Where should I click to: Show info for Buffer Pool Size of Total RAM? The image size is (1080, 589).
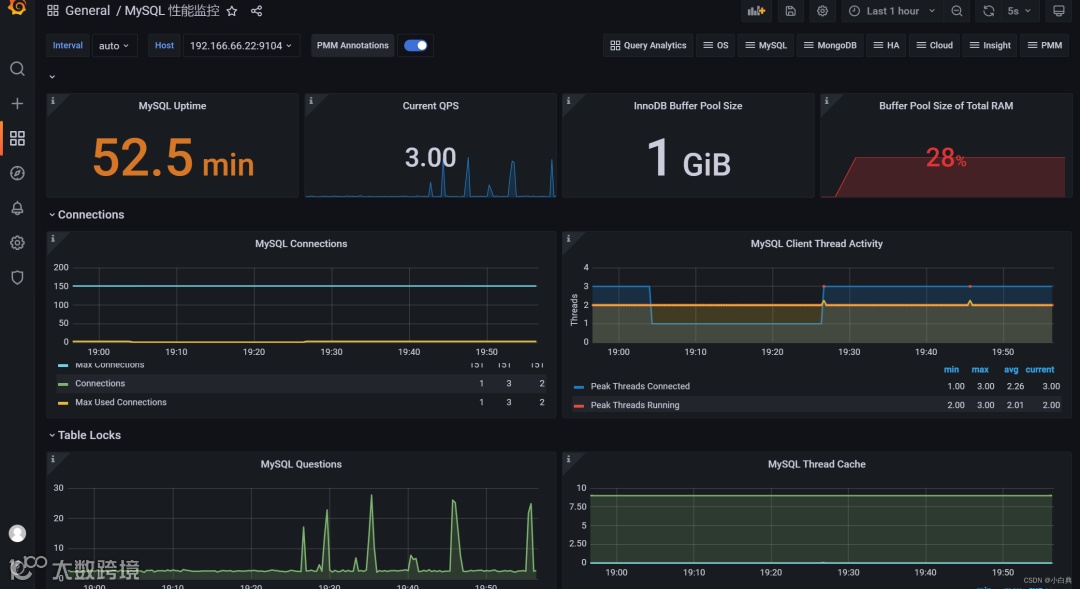coord(827,101)
